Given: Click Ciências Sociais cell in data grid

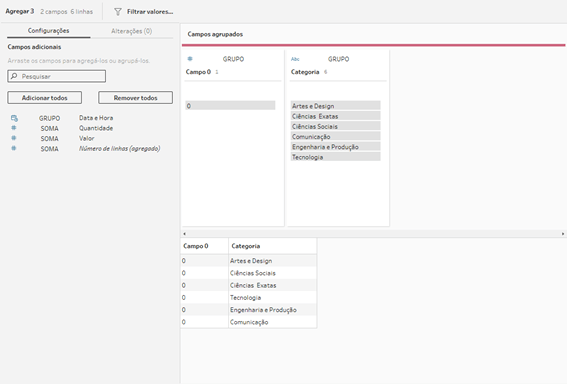Looking at the screenshot, I should [272, 273].
